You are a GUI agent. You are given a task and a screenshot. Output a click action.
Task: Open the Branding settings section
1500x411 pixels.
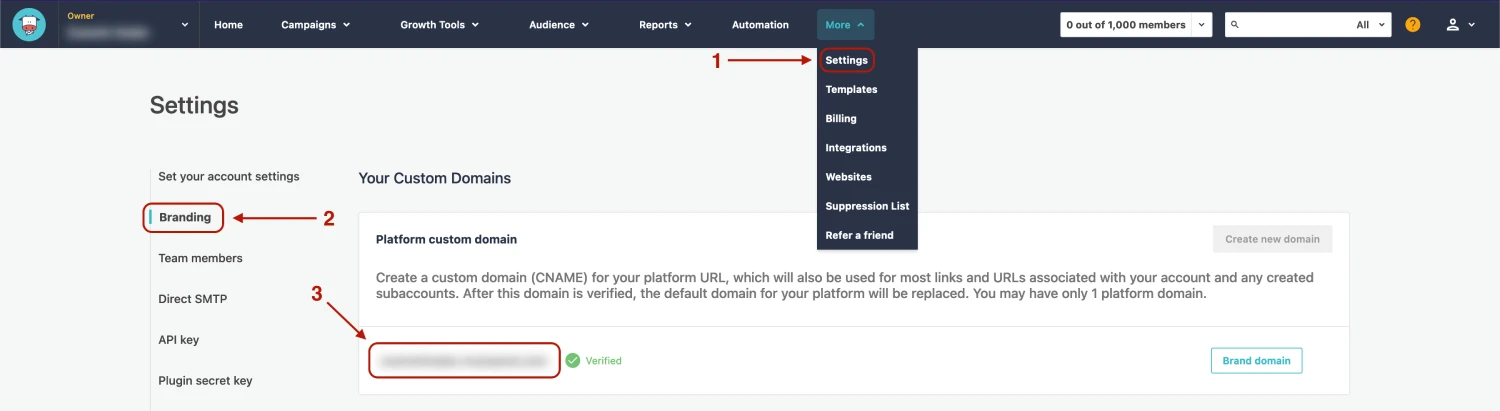tap(185, 217)
